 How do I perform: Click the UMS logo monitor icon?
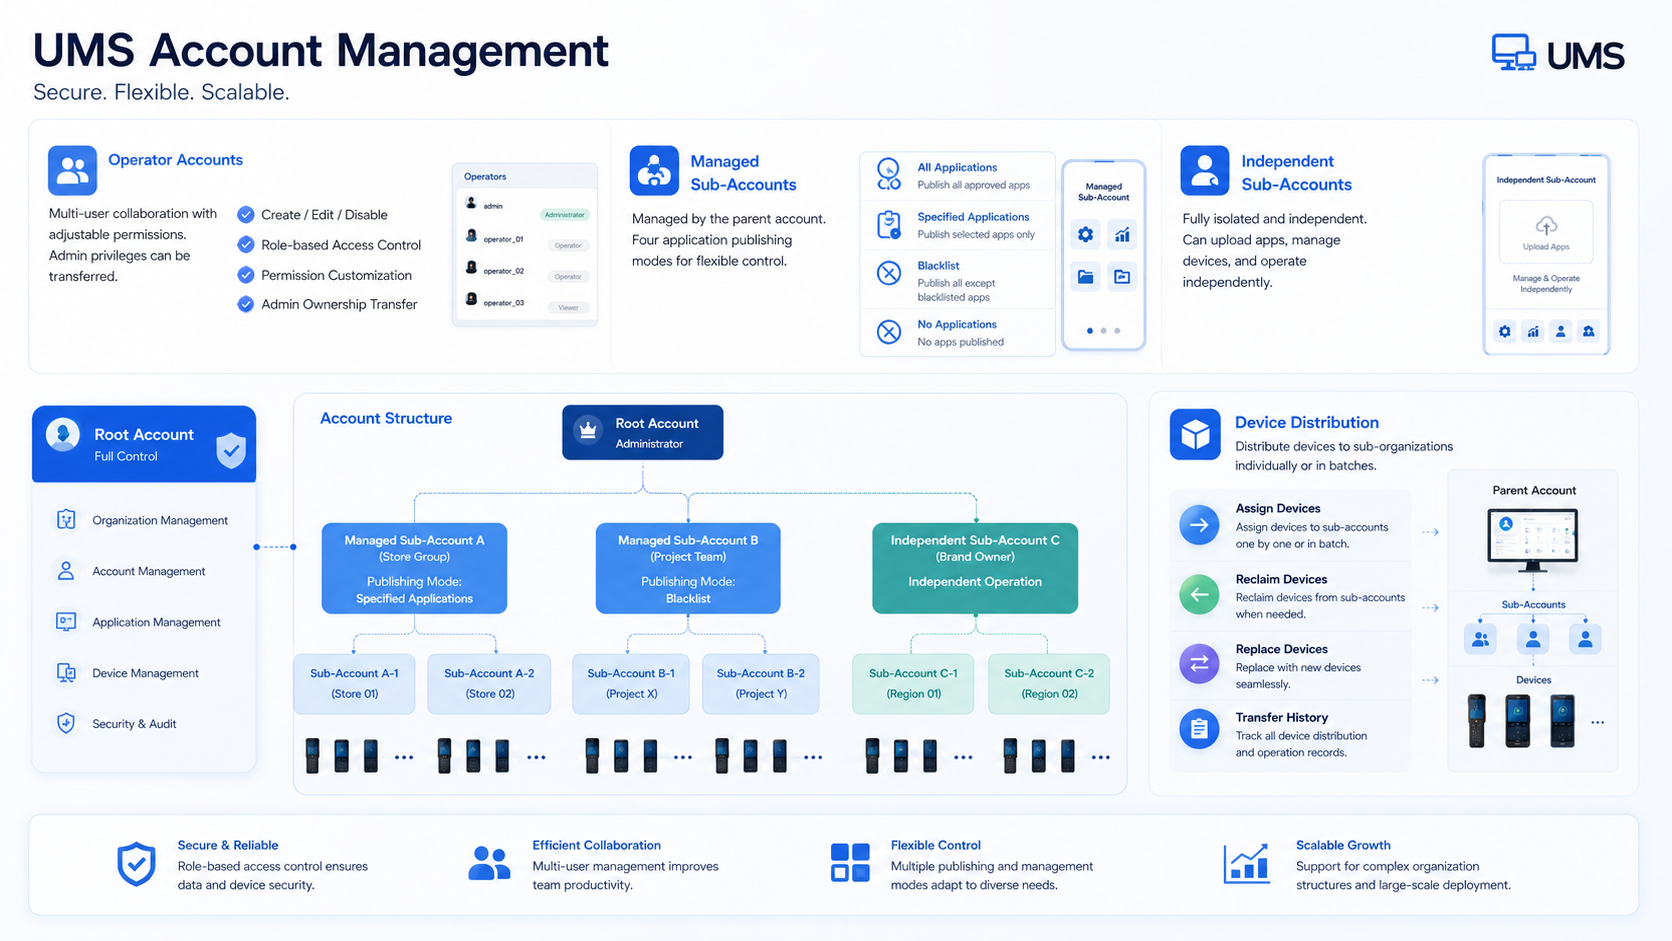(x=1513, y=53)
